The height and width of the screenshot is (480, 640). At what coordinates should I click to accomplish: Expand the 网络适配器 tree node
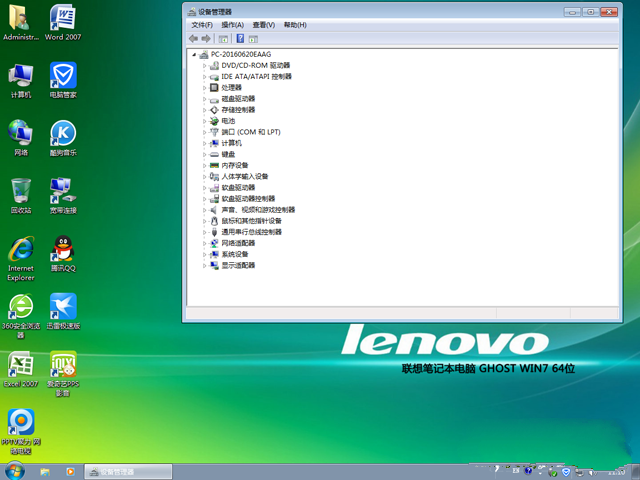tap(205, 243)
